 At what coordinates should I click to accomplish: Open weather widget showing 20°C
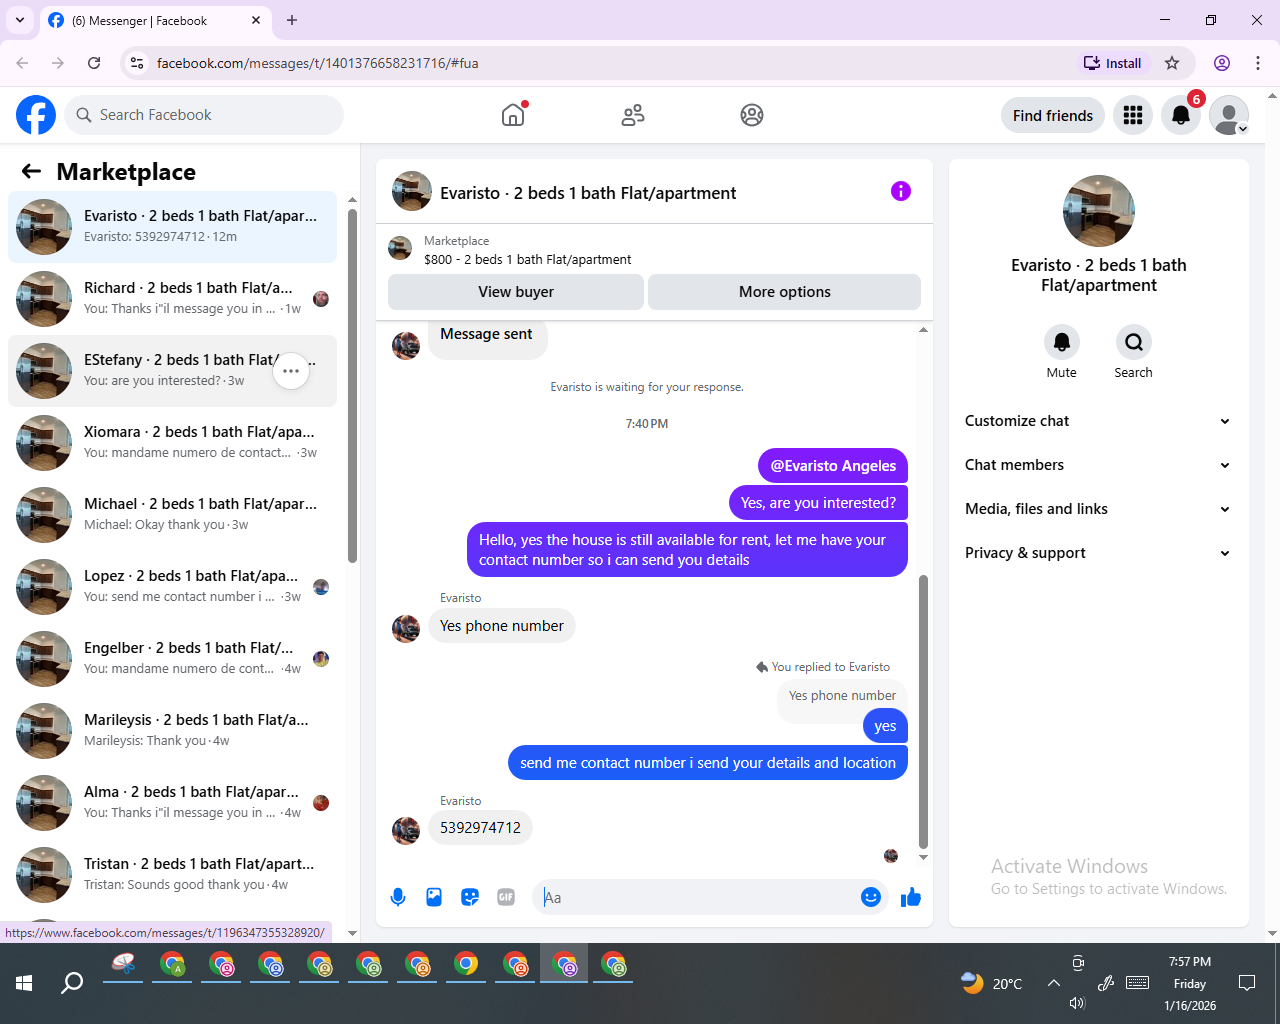click(991, 983)
